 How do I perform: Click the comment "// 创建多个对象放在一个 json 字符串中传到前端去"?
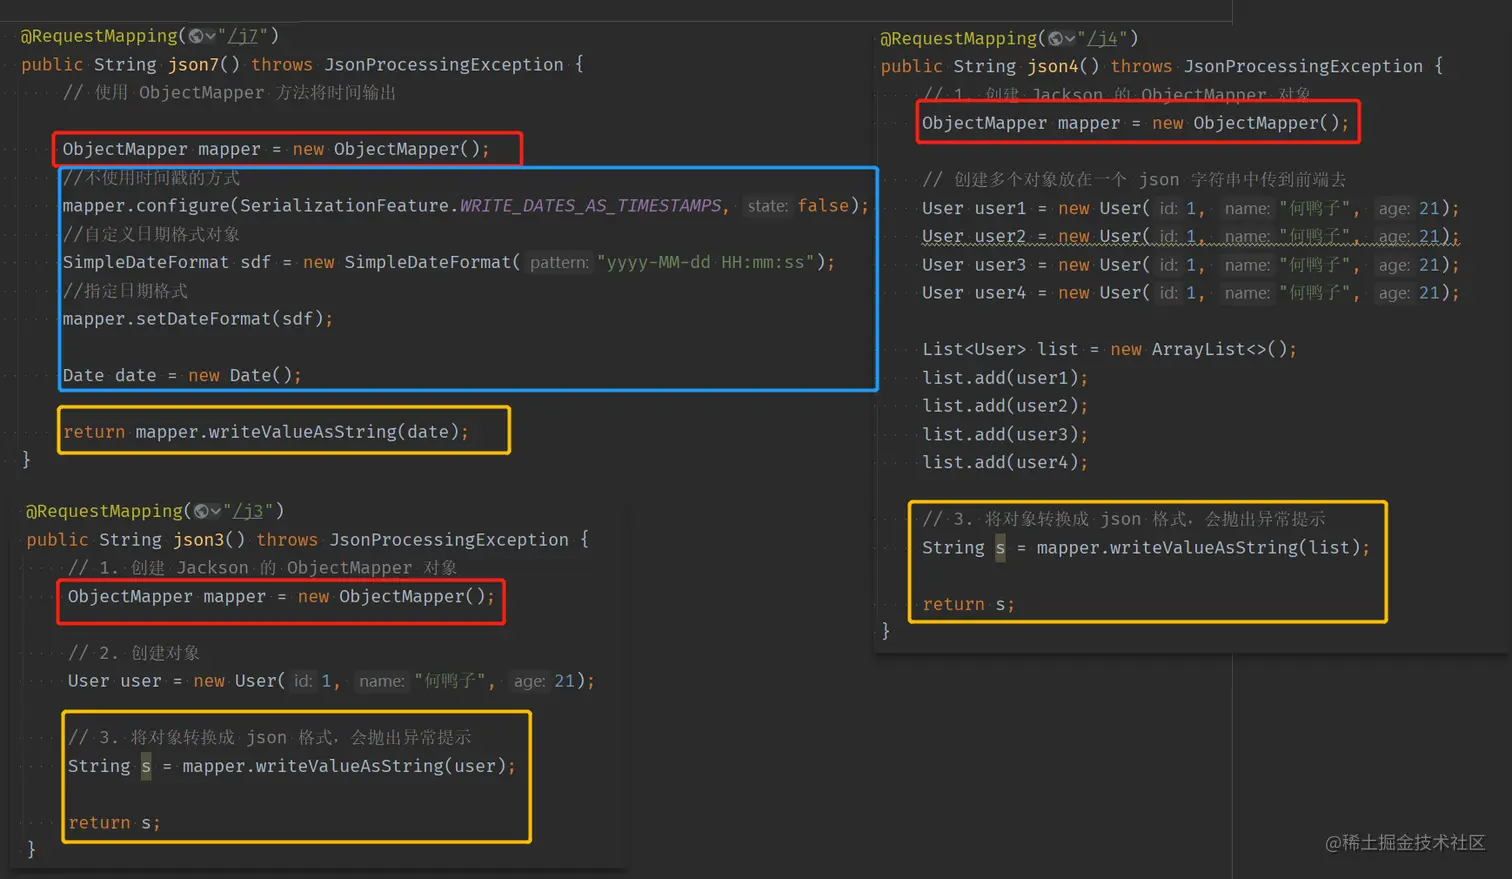tap(1134, 180)
